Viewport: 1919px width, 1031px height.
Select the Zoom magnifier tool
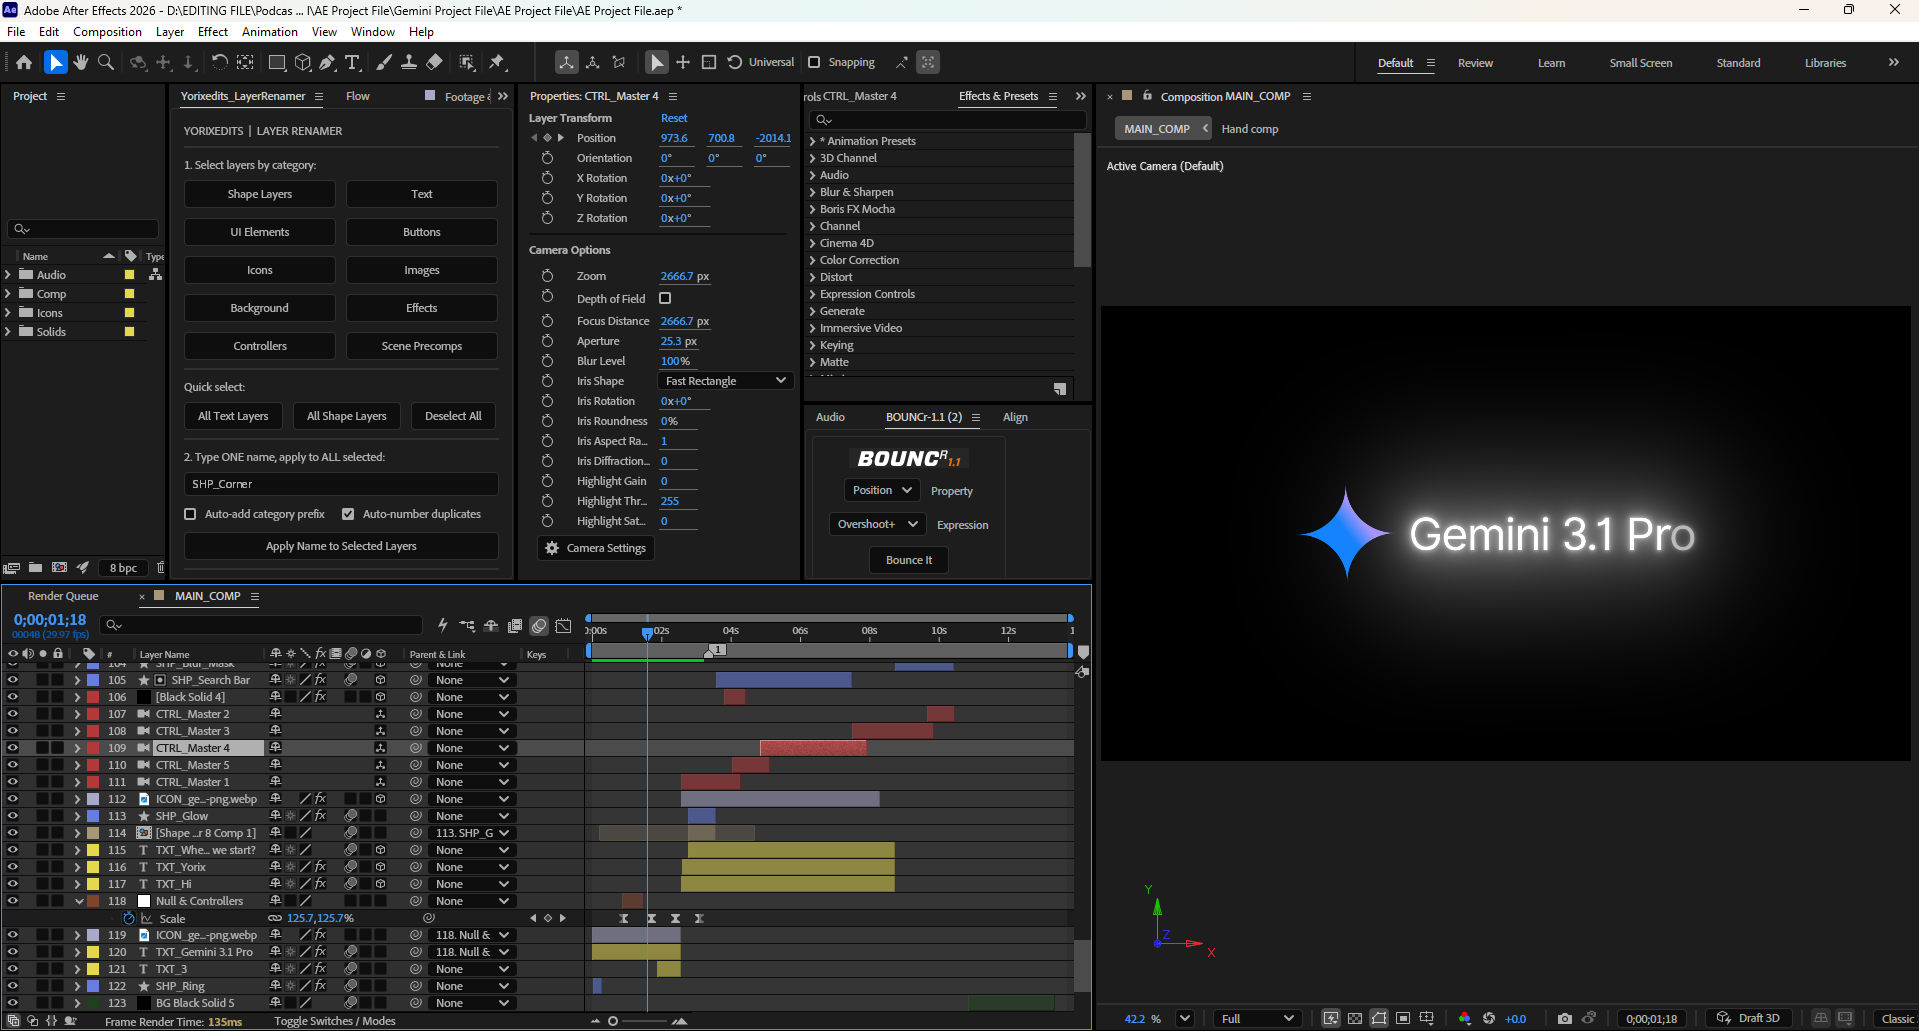(x=105, y=62)
